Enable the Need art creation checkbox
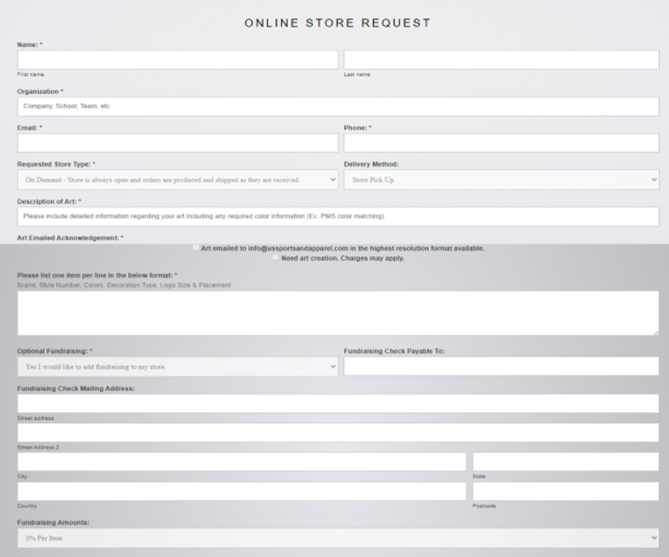 (x=276, y=257)
